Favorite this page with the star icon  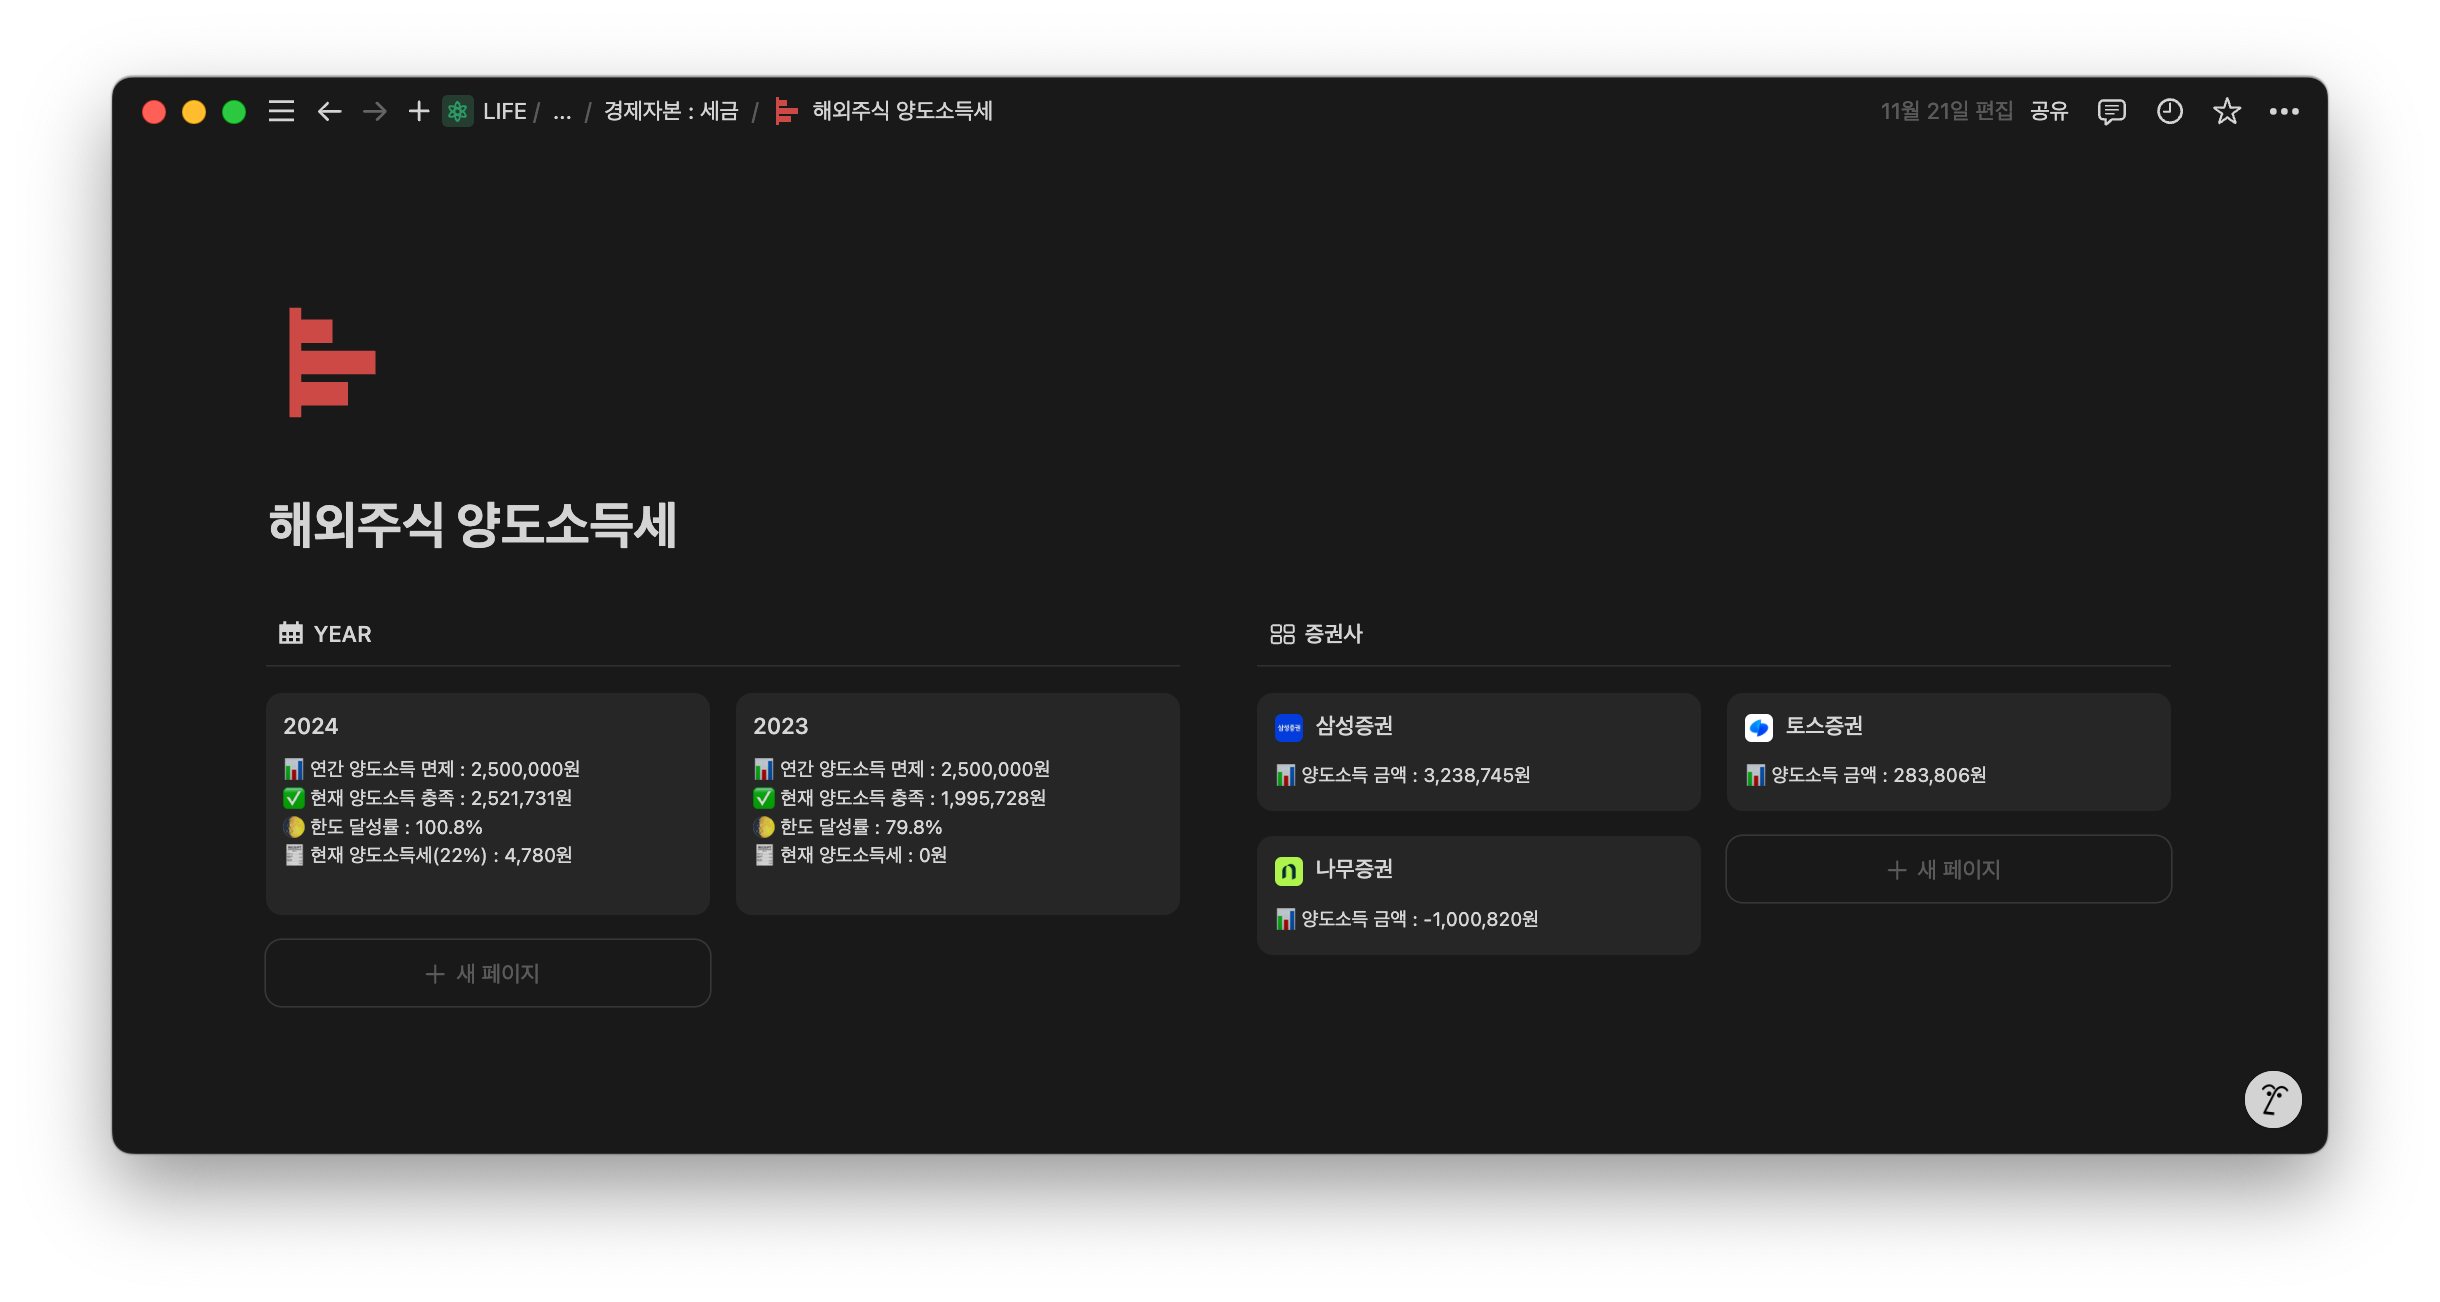tap(2226, 111)
